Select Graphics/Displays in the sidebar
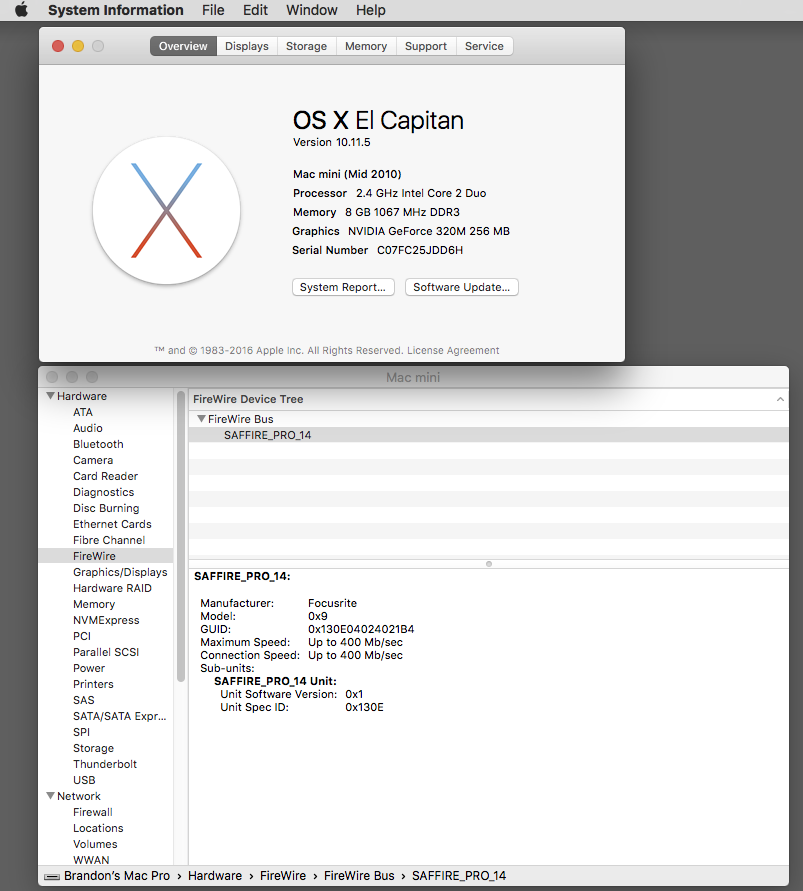Screen dimensions: 803x891 coord(120,572)
